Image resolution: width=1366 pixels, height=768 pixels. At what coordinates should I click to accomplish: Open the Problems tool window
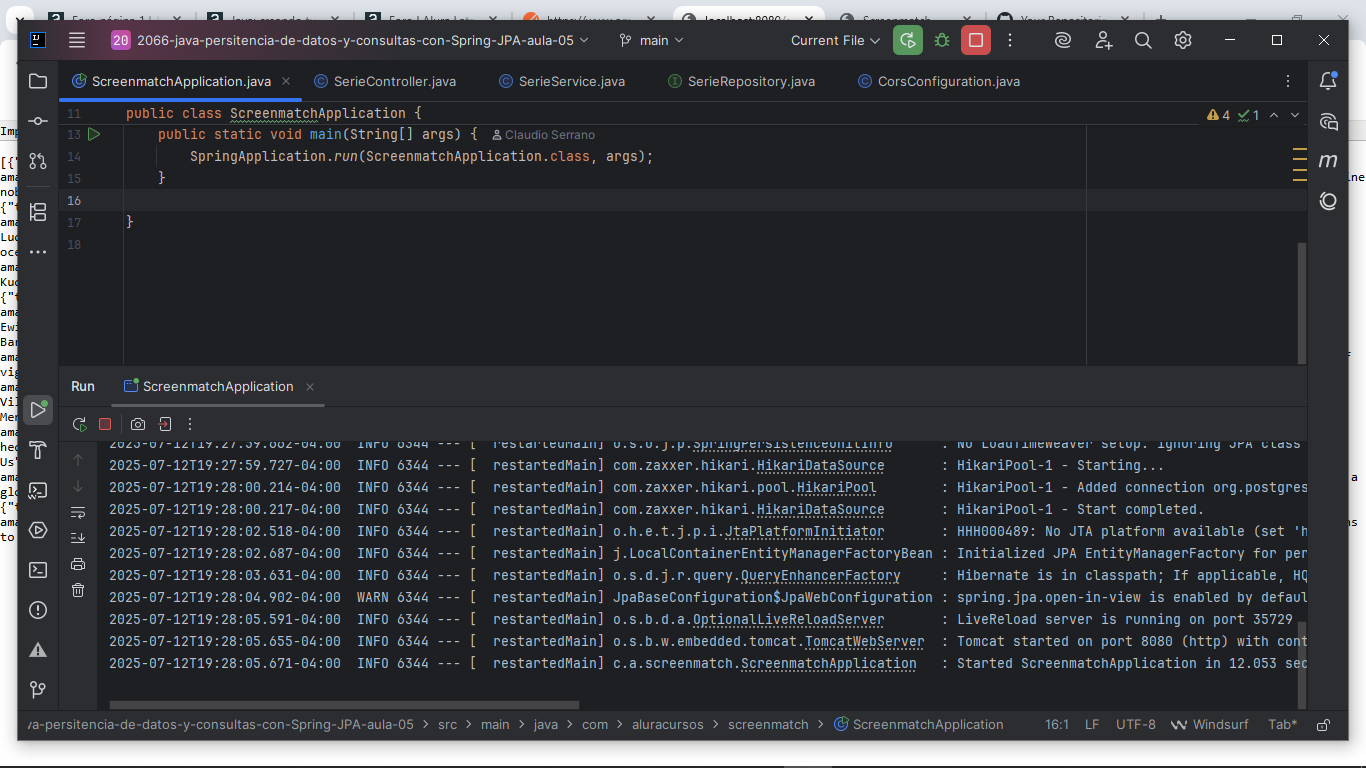point(38,610)
